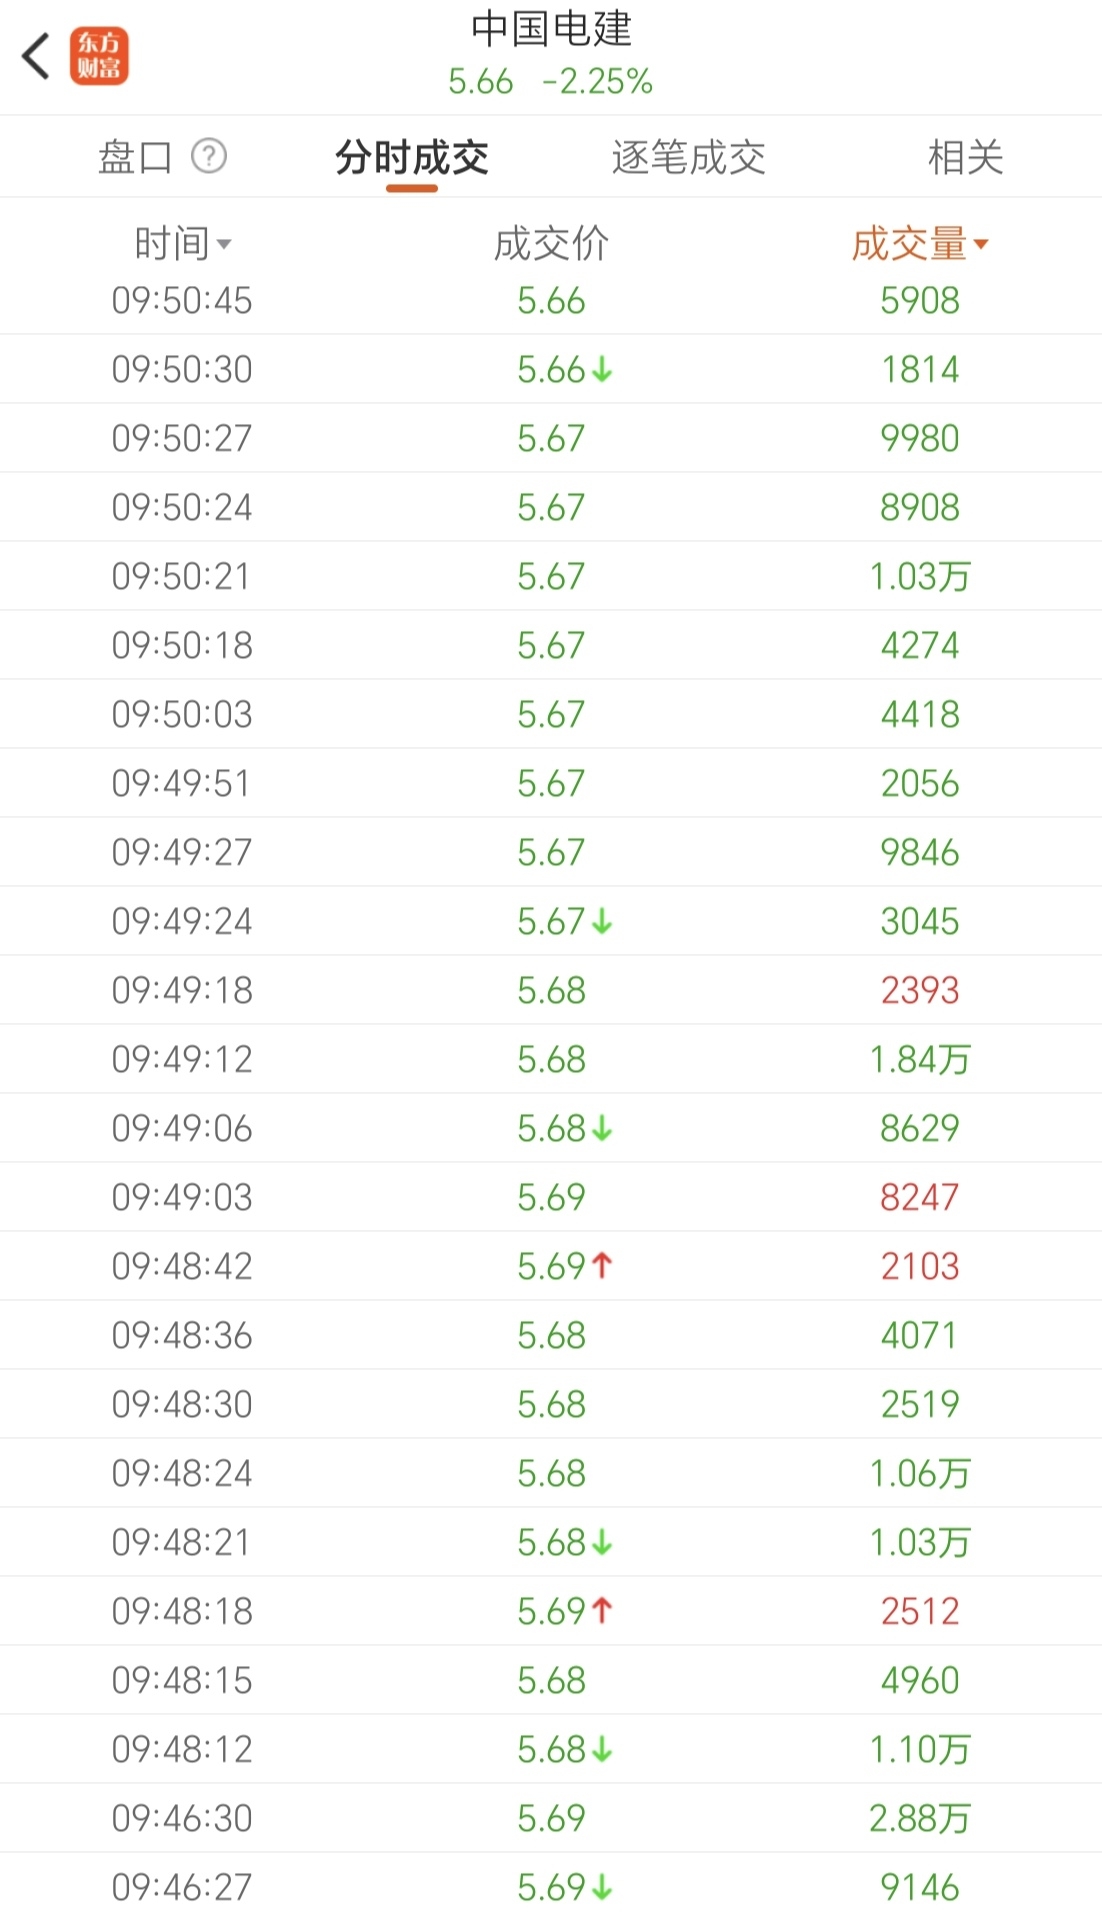Tap the down arrow at 09:50:30
The height and width of the screenshot is (1914, 1102).
[602, 370]
